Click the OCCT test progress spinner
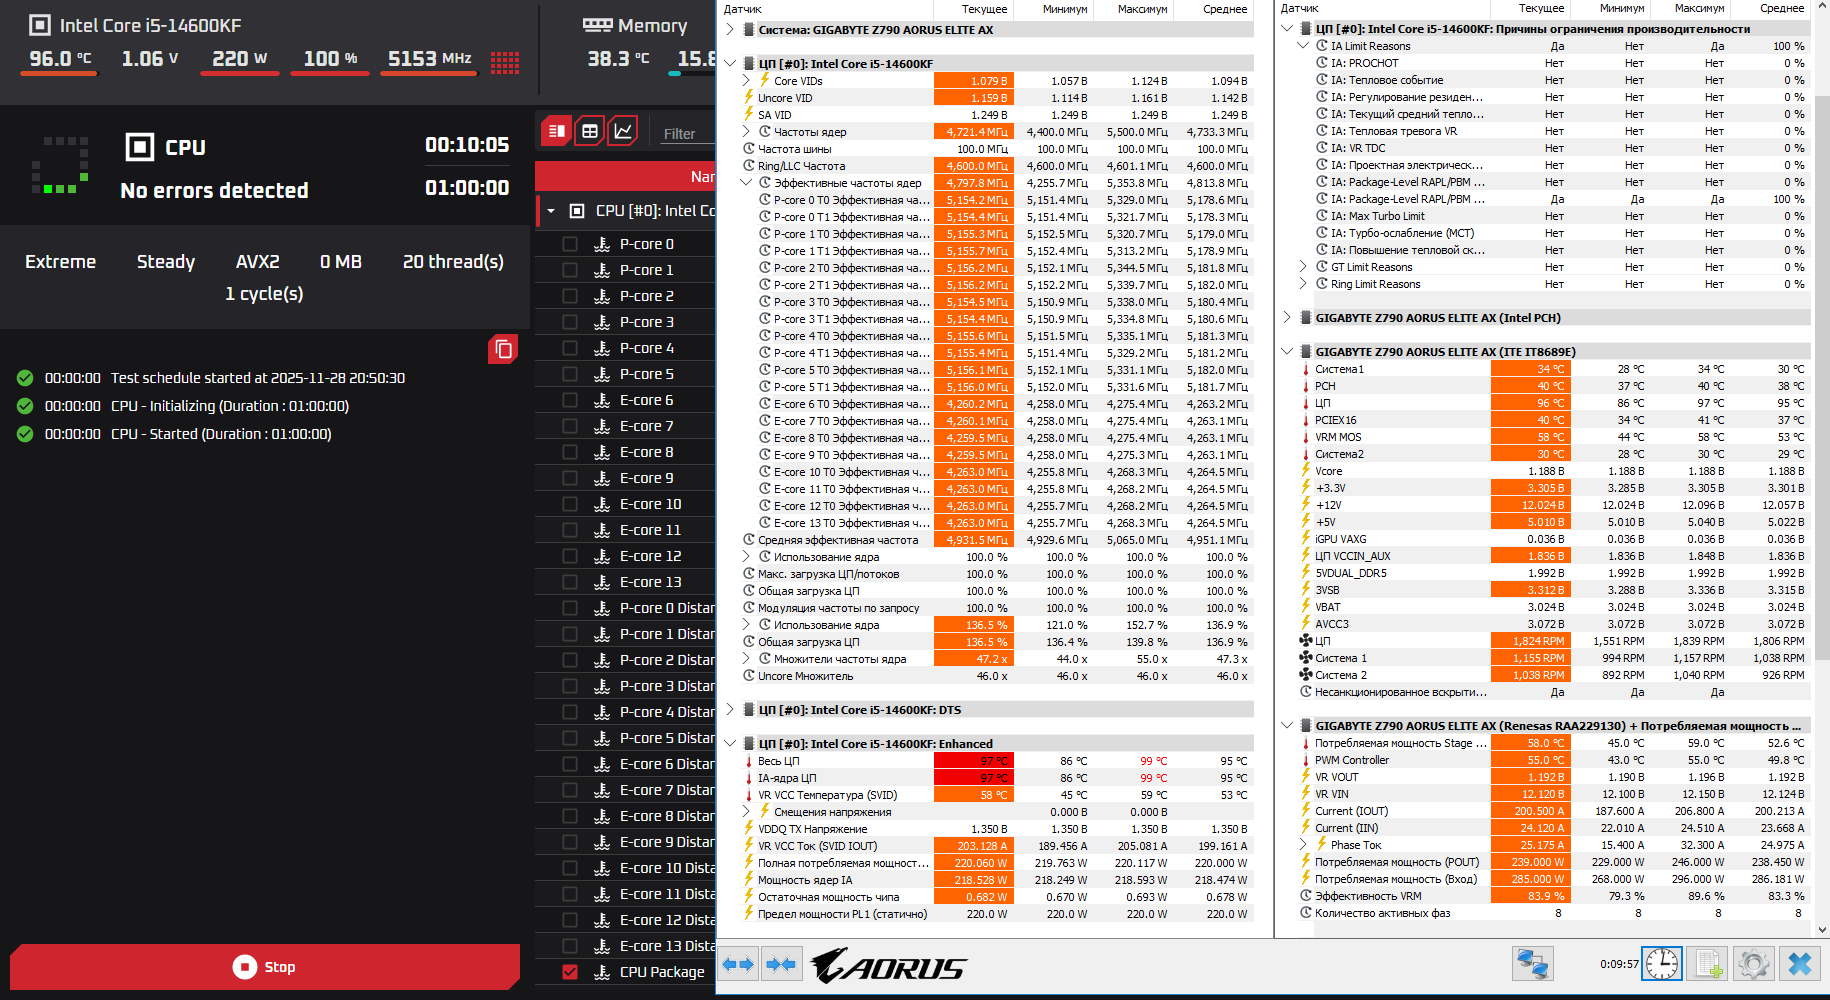The height and width of the screenshot is (1000, 1830). pyautogui.click(x=60, y=165)
